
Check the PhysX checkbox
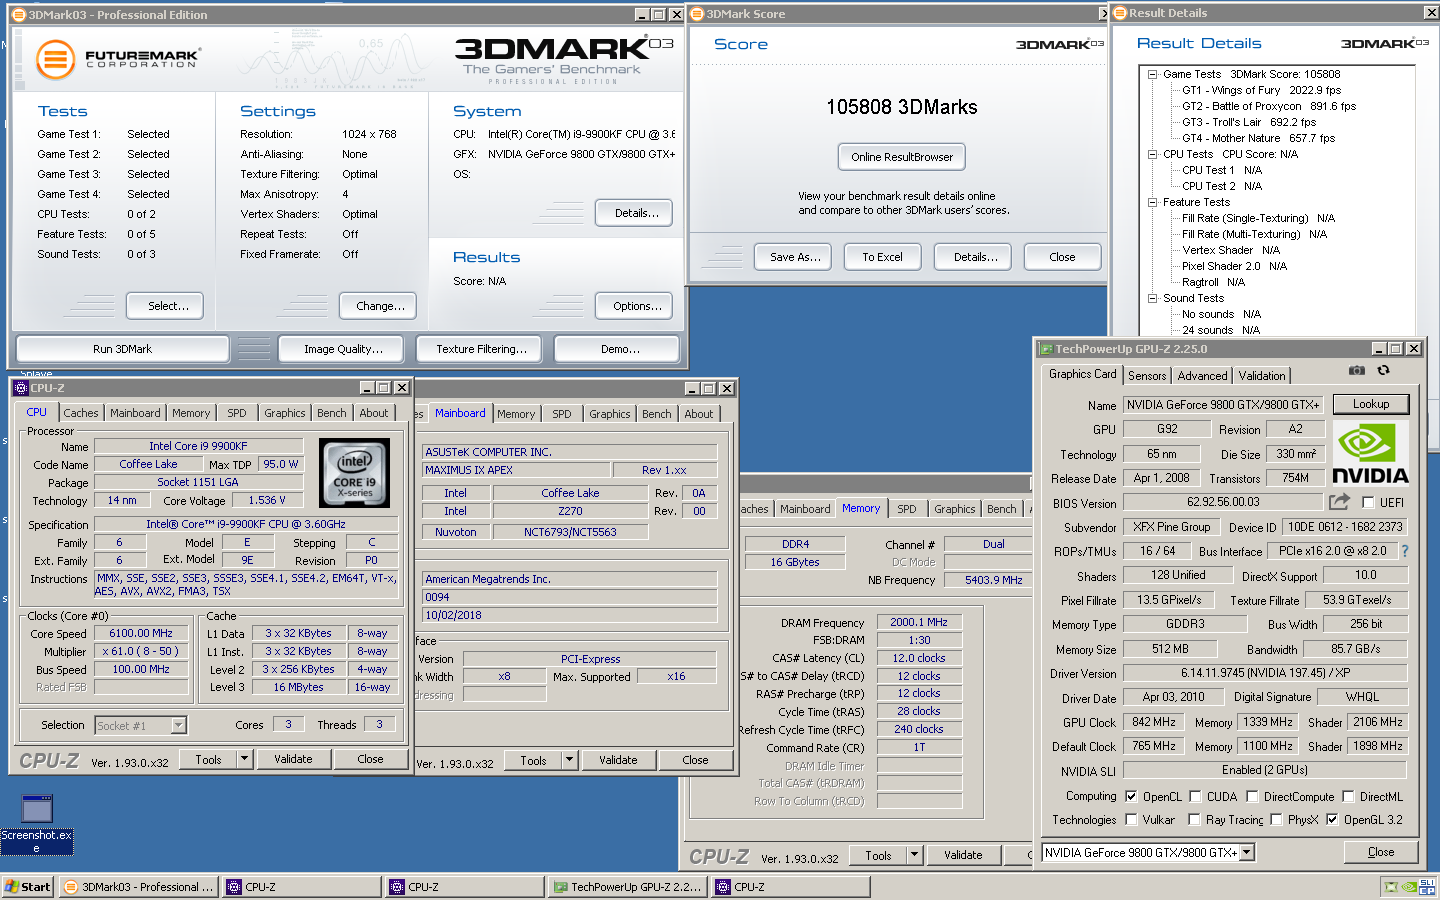[1276, 819]
